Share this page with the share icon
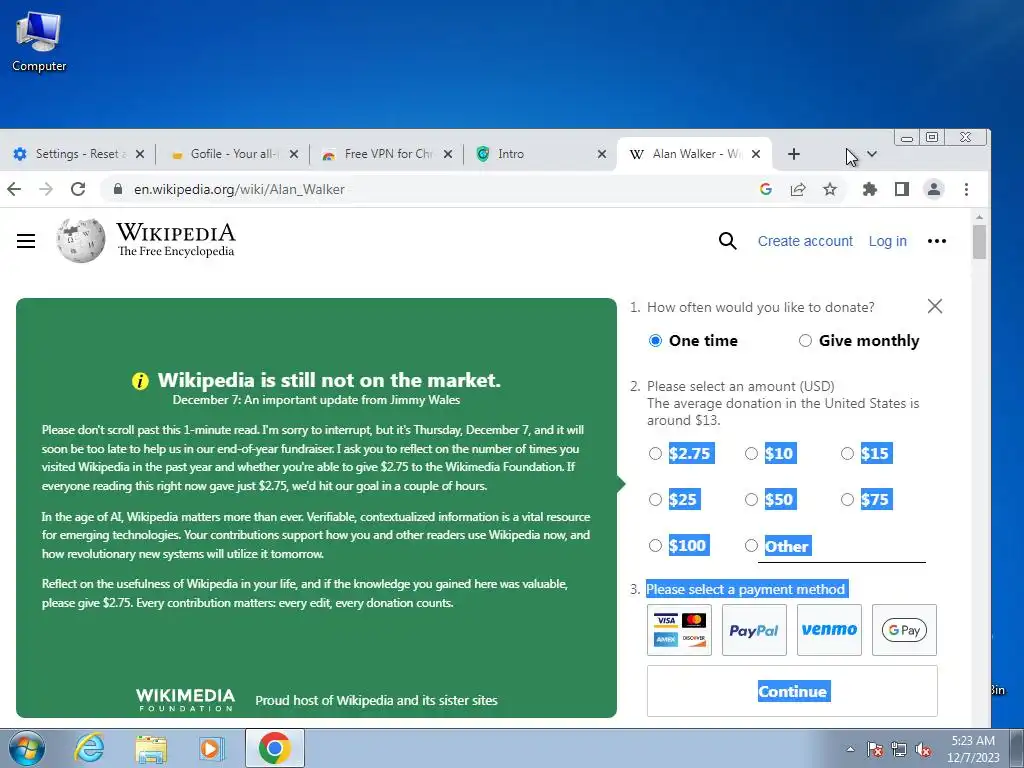 pyautogui.click(x=797, y=189)
